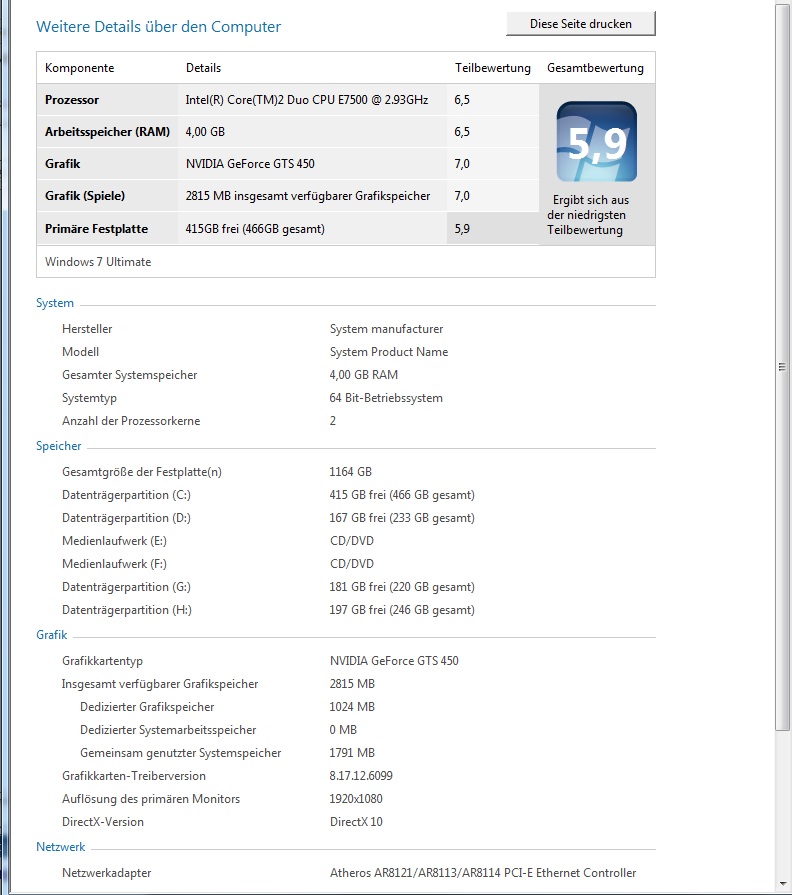Click the 'Medienlaufwerk (E:)' label

pos(114,541)
